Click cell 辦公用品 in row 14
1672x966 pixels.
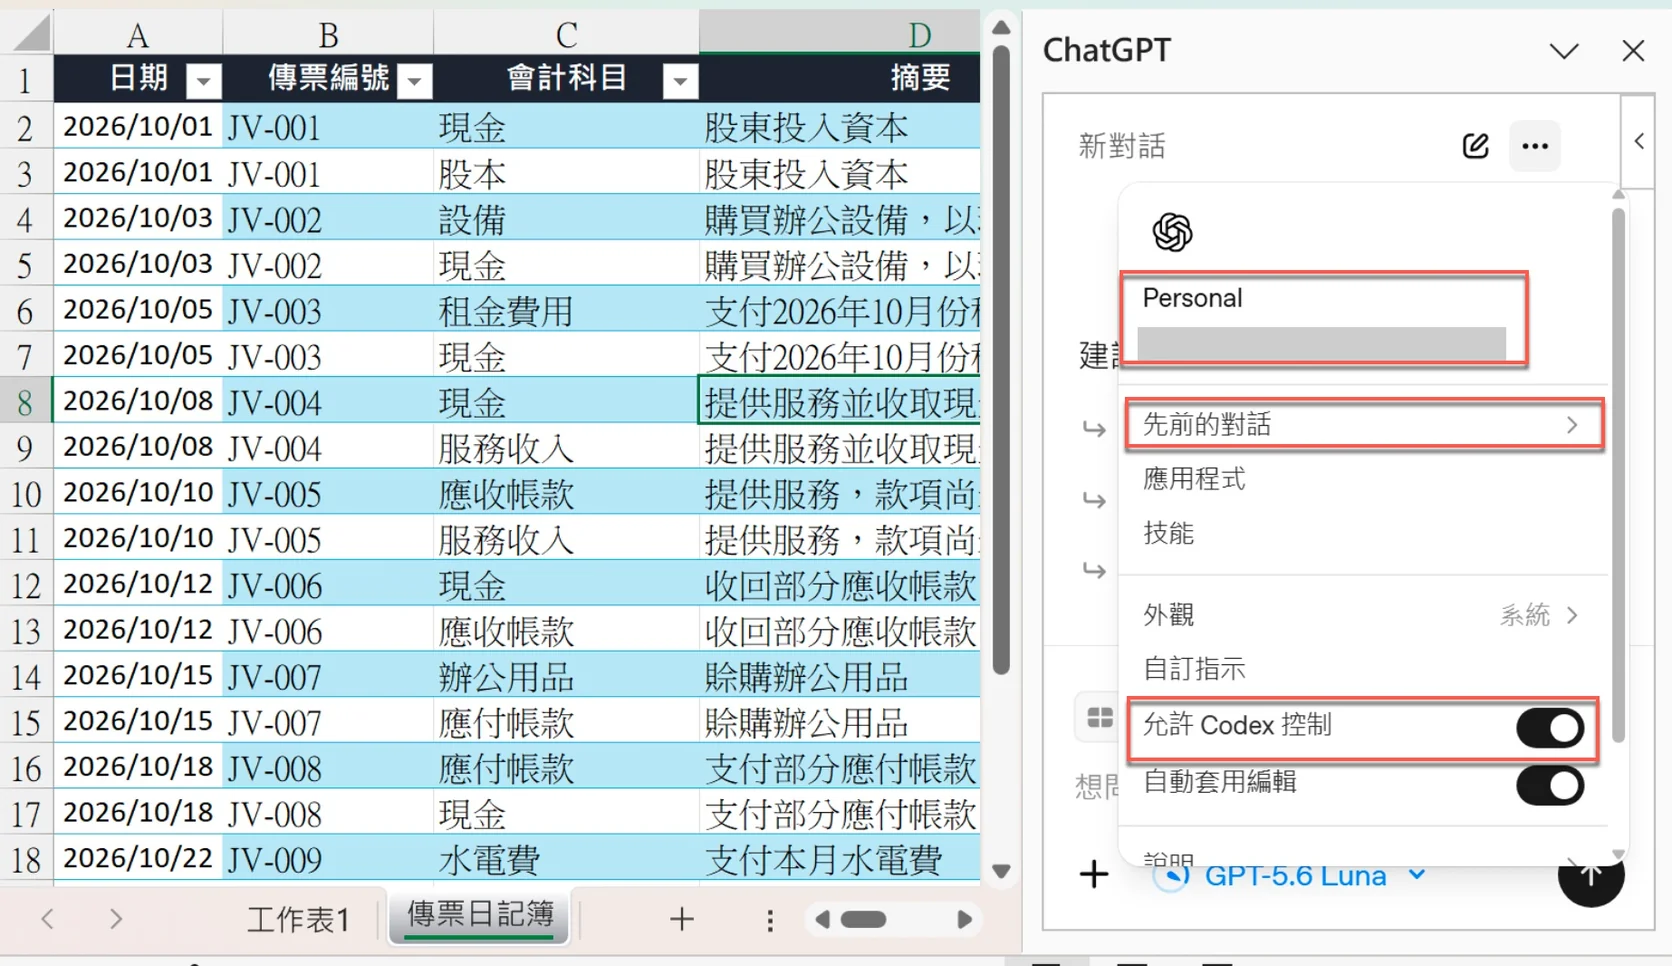tap(566, 676)
